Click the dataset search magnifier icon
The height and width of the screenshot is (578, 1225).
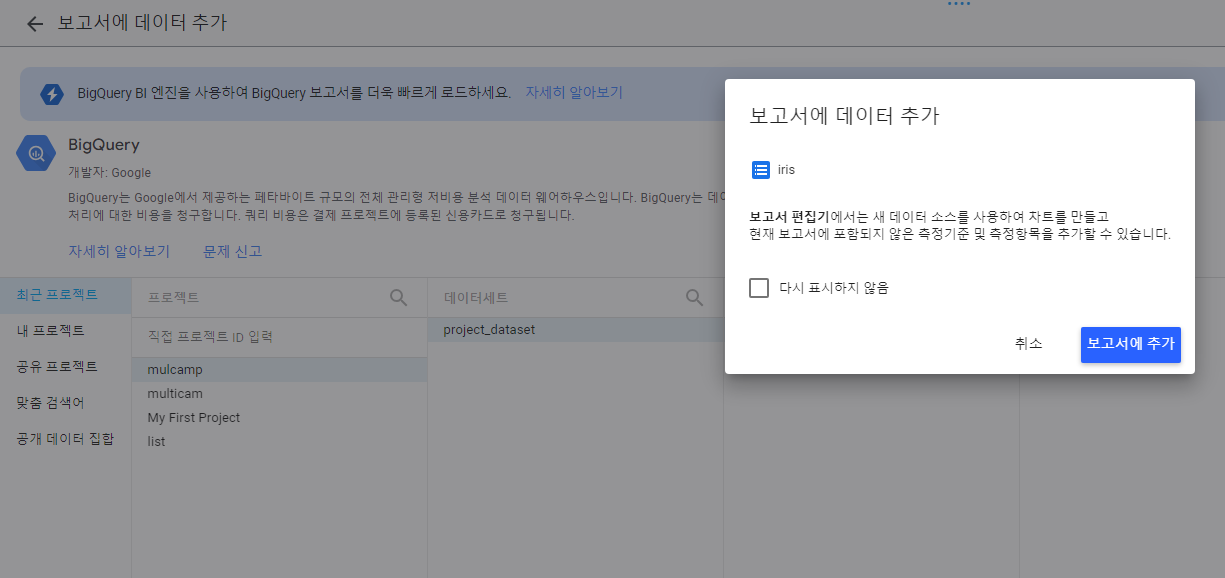[x=694, y=297]
